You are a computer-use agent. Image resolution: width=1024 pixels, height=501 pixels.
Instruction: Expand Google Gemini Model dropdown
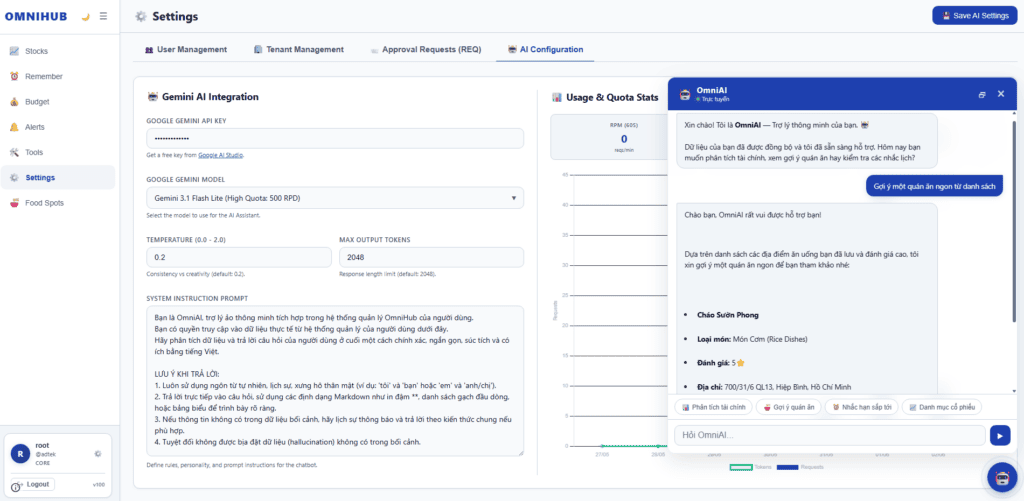[x=335, y=198]
